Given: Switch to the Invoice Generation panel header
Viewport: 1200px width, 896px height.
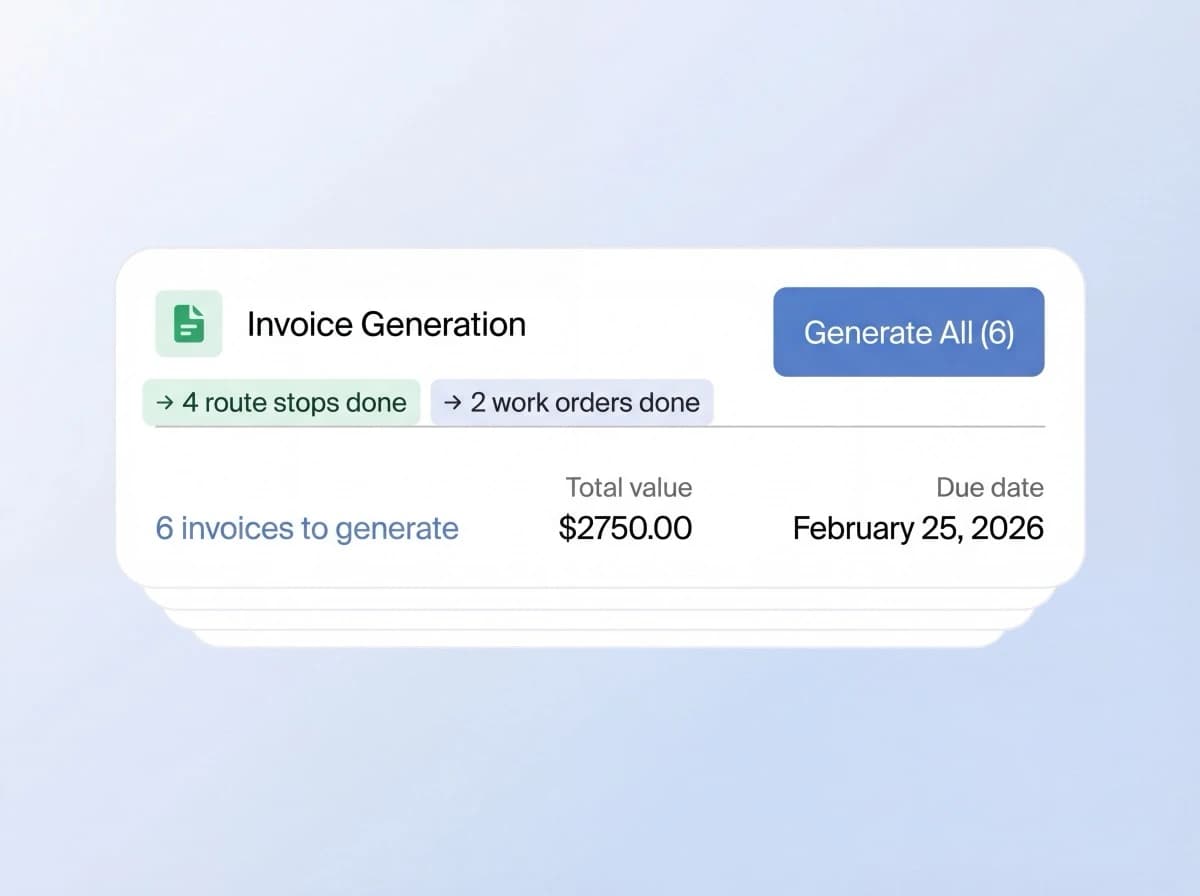Looking at the screenshot, I should [386, 323].
